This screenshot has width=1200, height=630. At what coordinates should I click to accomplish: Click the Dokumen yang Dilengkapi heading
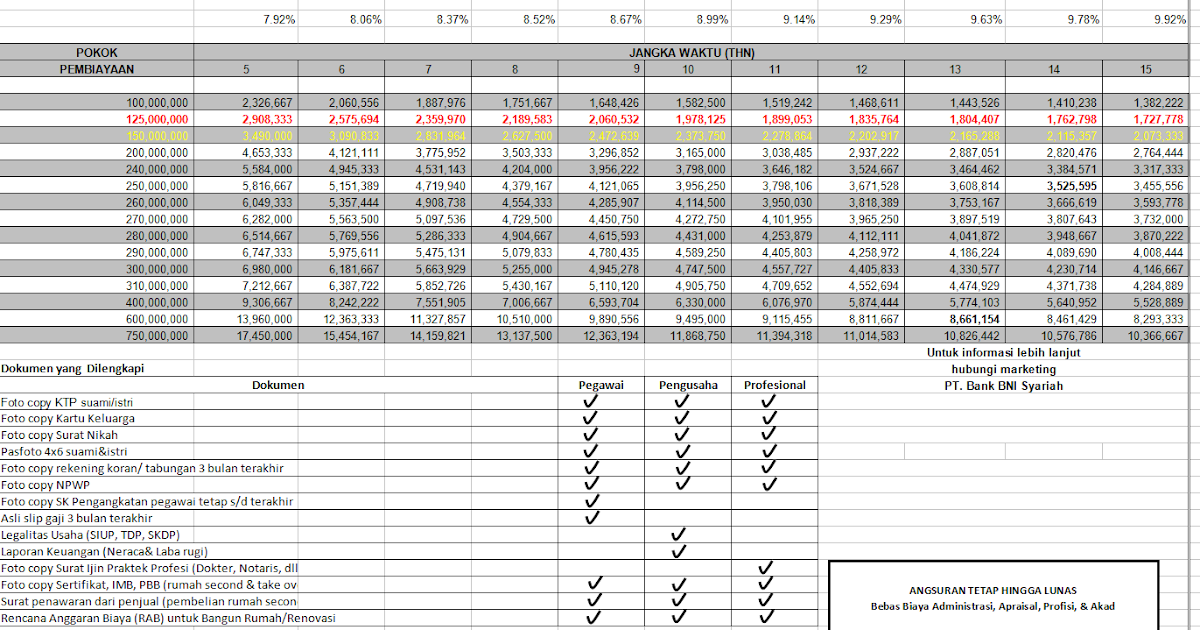coord(73,367)
